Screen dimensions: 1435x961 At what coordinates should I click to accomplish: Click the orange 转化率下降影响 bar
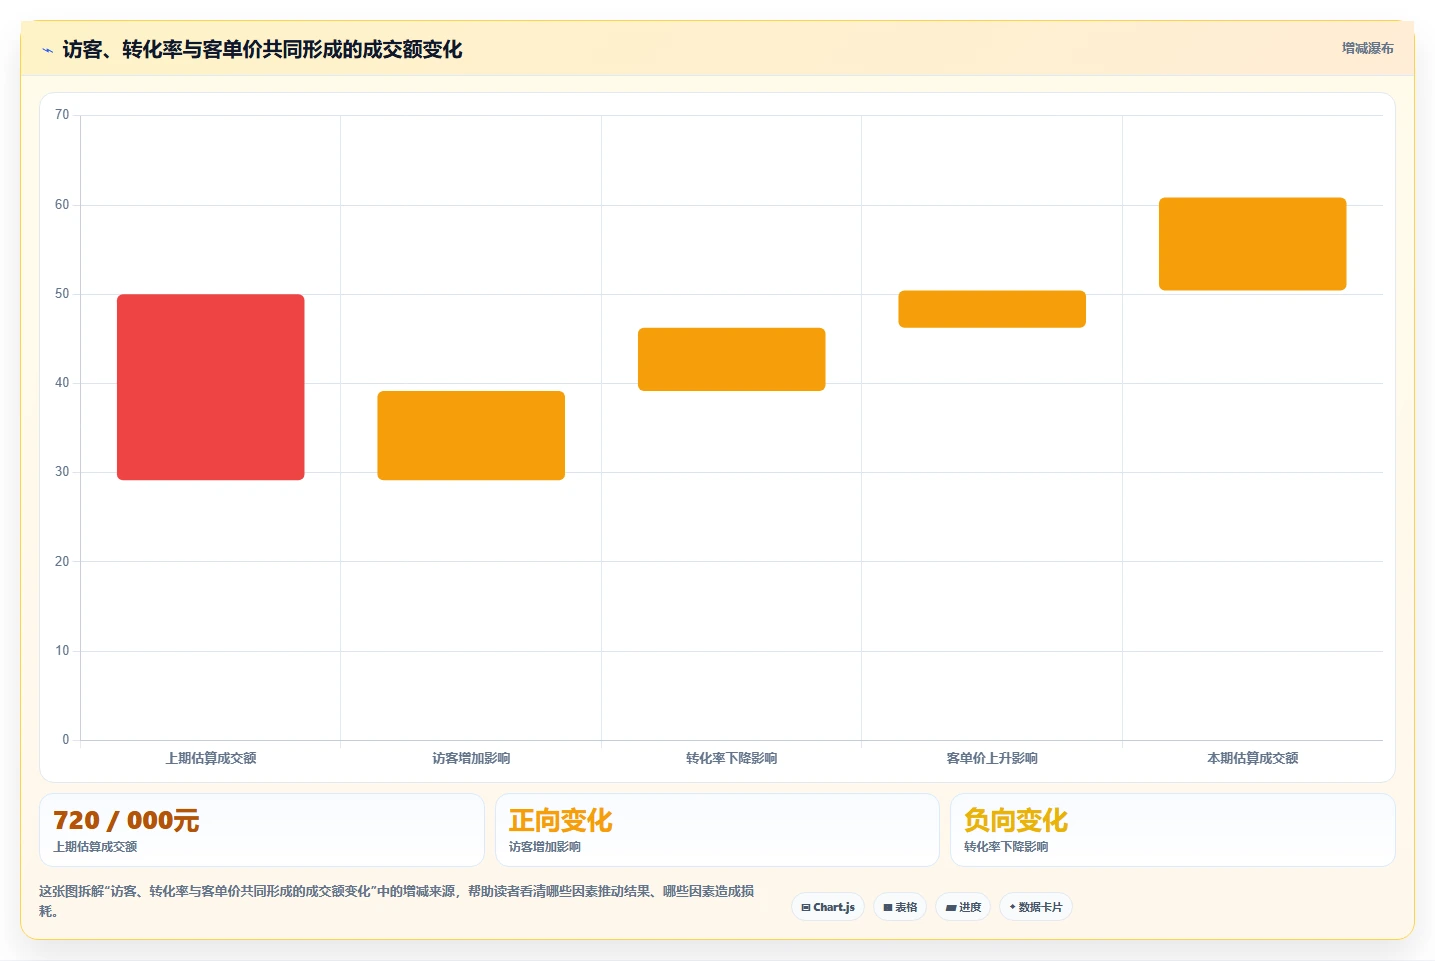[x=732, y=359]
